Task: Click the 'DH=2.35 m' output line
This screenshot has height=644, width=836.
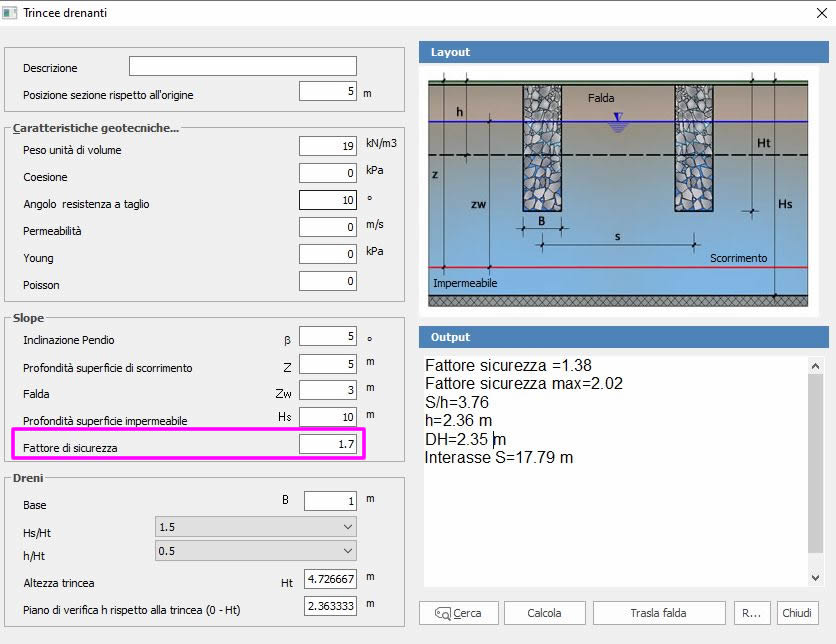Action: 465,439
